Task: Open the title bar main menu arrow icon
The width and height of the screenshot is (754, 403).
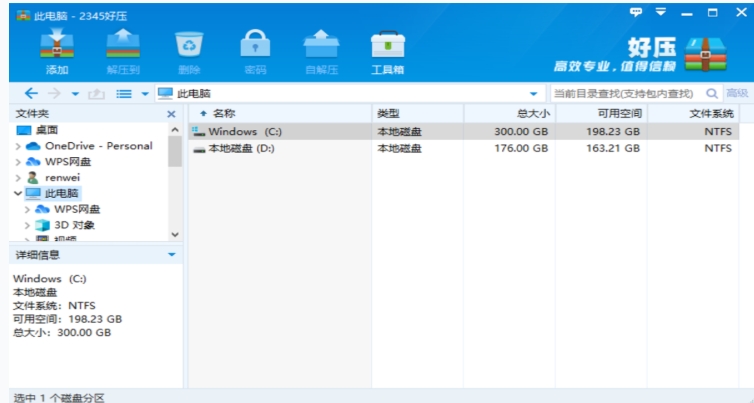Action: click(661, 12)
